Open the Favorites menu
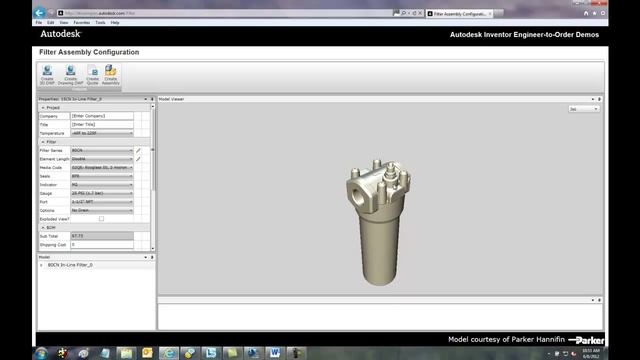The height and width of the screenshot is (360, 640). pos(82,22)
